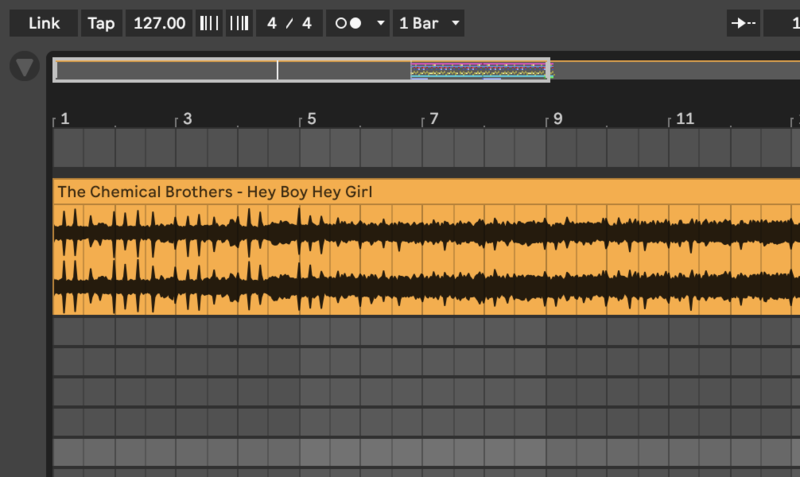Screen dimensions: 800x477
Task: Click bar 3 marker in ruler
Action: click(187, 119)
